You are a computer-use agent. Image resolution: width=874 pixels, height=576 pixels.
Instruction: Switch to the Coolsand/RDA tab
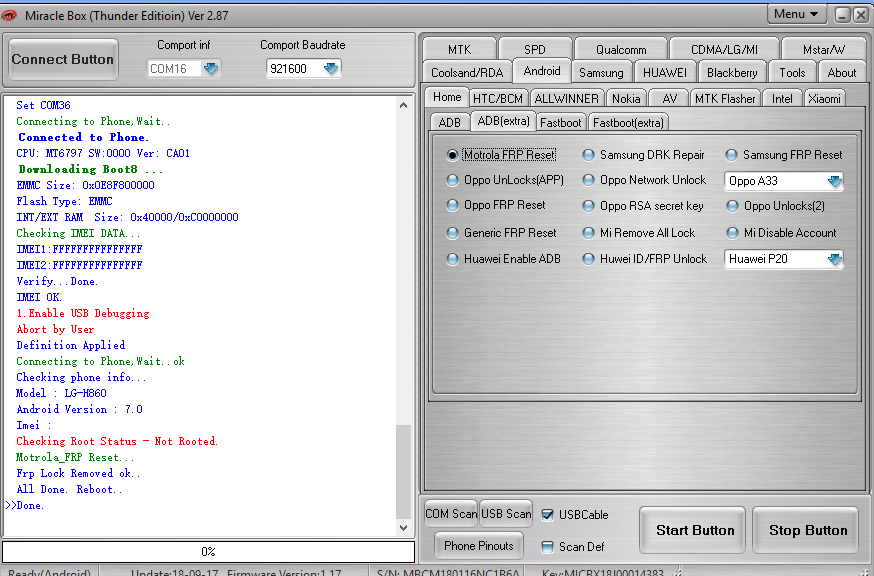pyautogui.click(x=467, y=72)
